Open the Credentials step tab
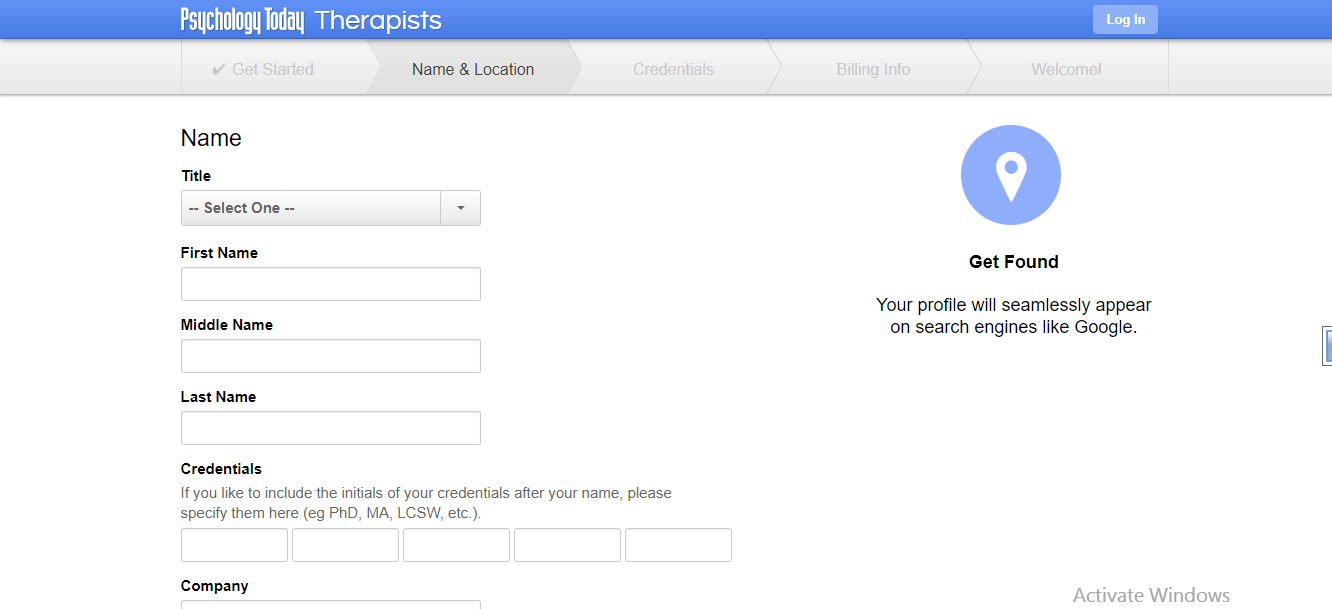This screenshot has width=1332, height=609. point(673,69)
